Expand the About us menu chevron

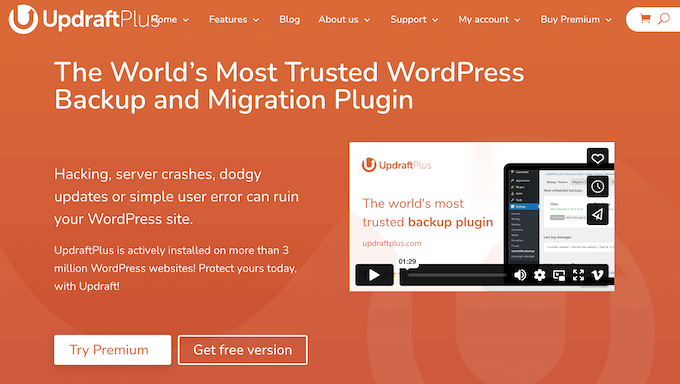tap(367, 20)
